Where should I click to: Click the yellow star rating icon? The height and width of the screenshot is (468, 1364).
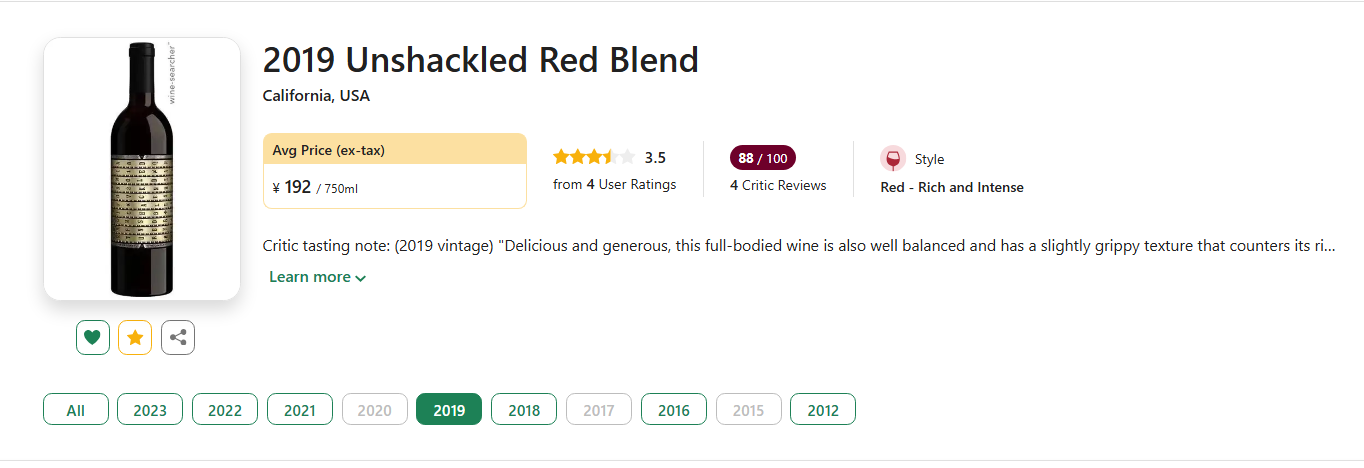tap(135, 338)
